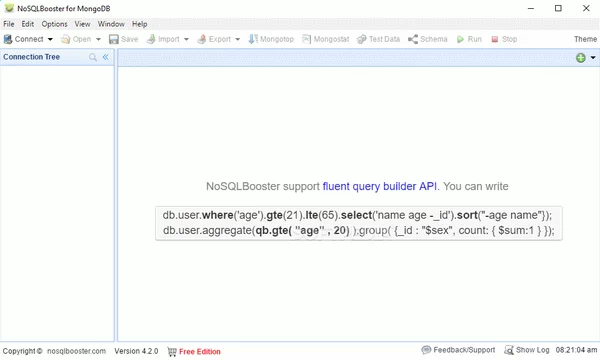The image size is (600, 360).
Task: Open the File menu
Action: pos(8,24)
